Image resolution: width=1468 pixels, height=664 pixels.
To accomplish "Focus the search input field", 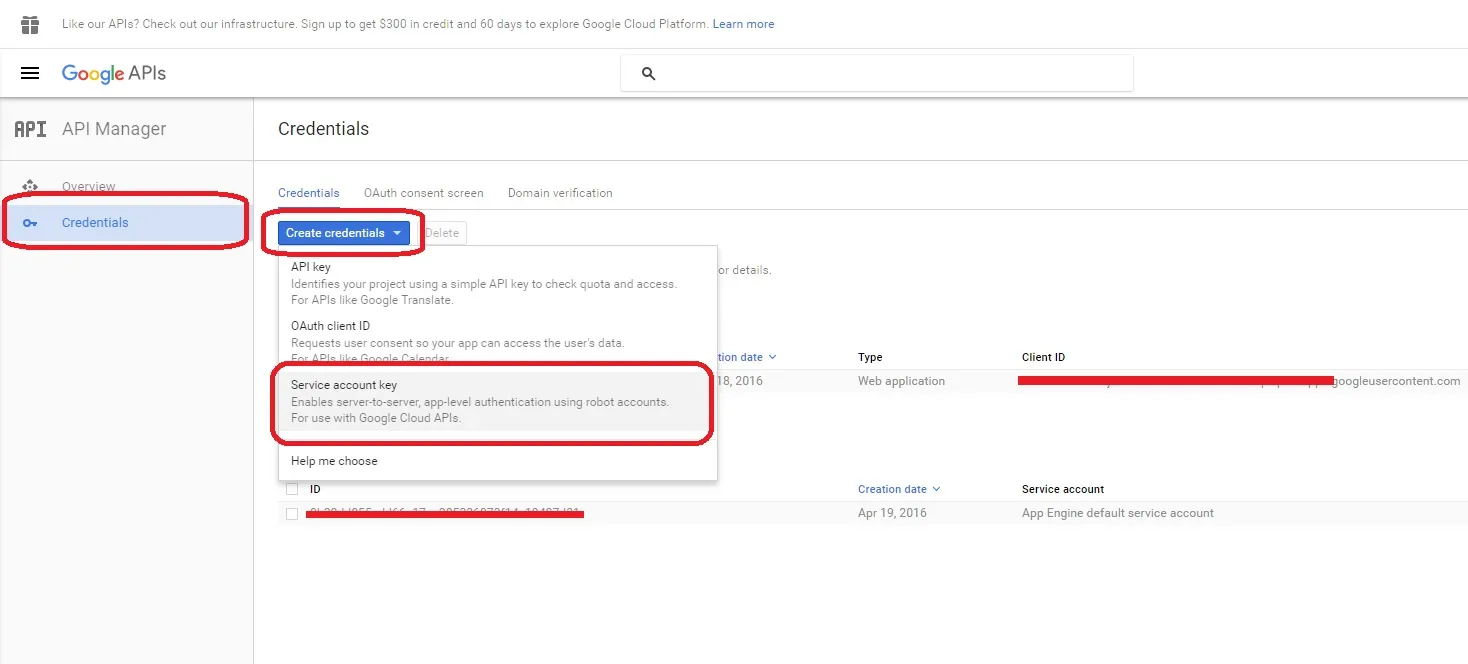I will (x=877, y=74).
